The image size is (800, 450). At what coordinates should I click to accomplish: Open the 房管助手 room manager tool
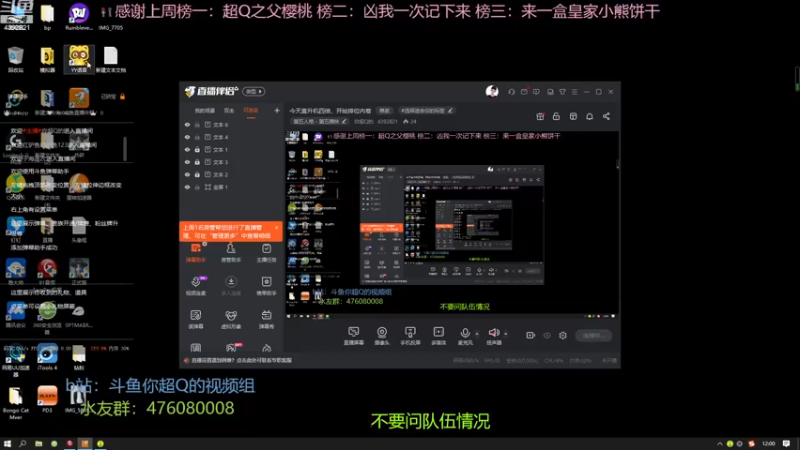coord(231,253)
